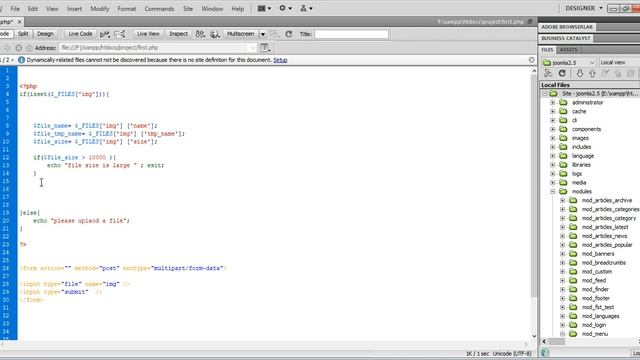The image size is (640, 360).
Task: Click the Refresh design view icon
Action: (289, 34)
